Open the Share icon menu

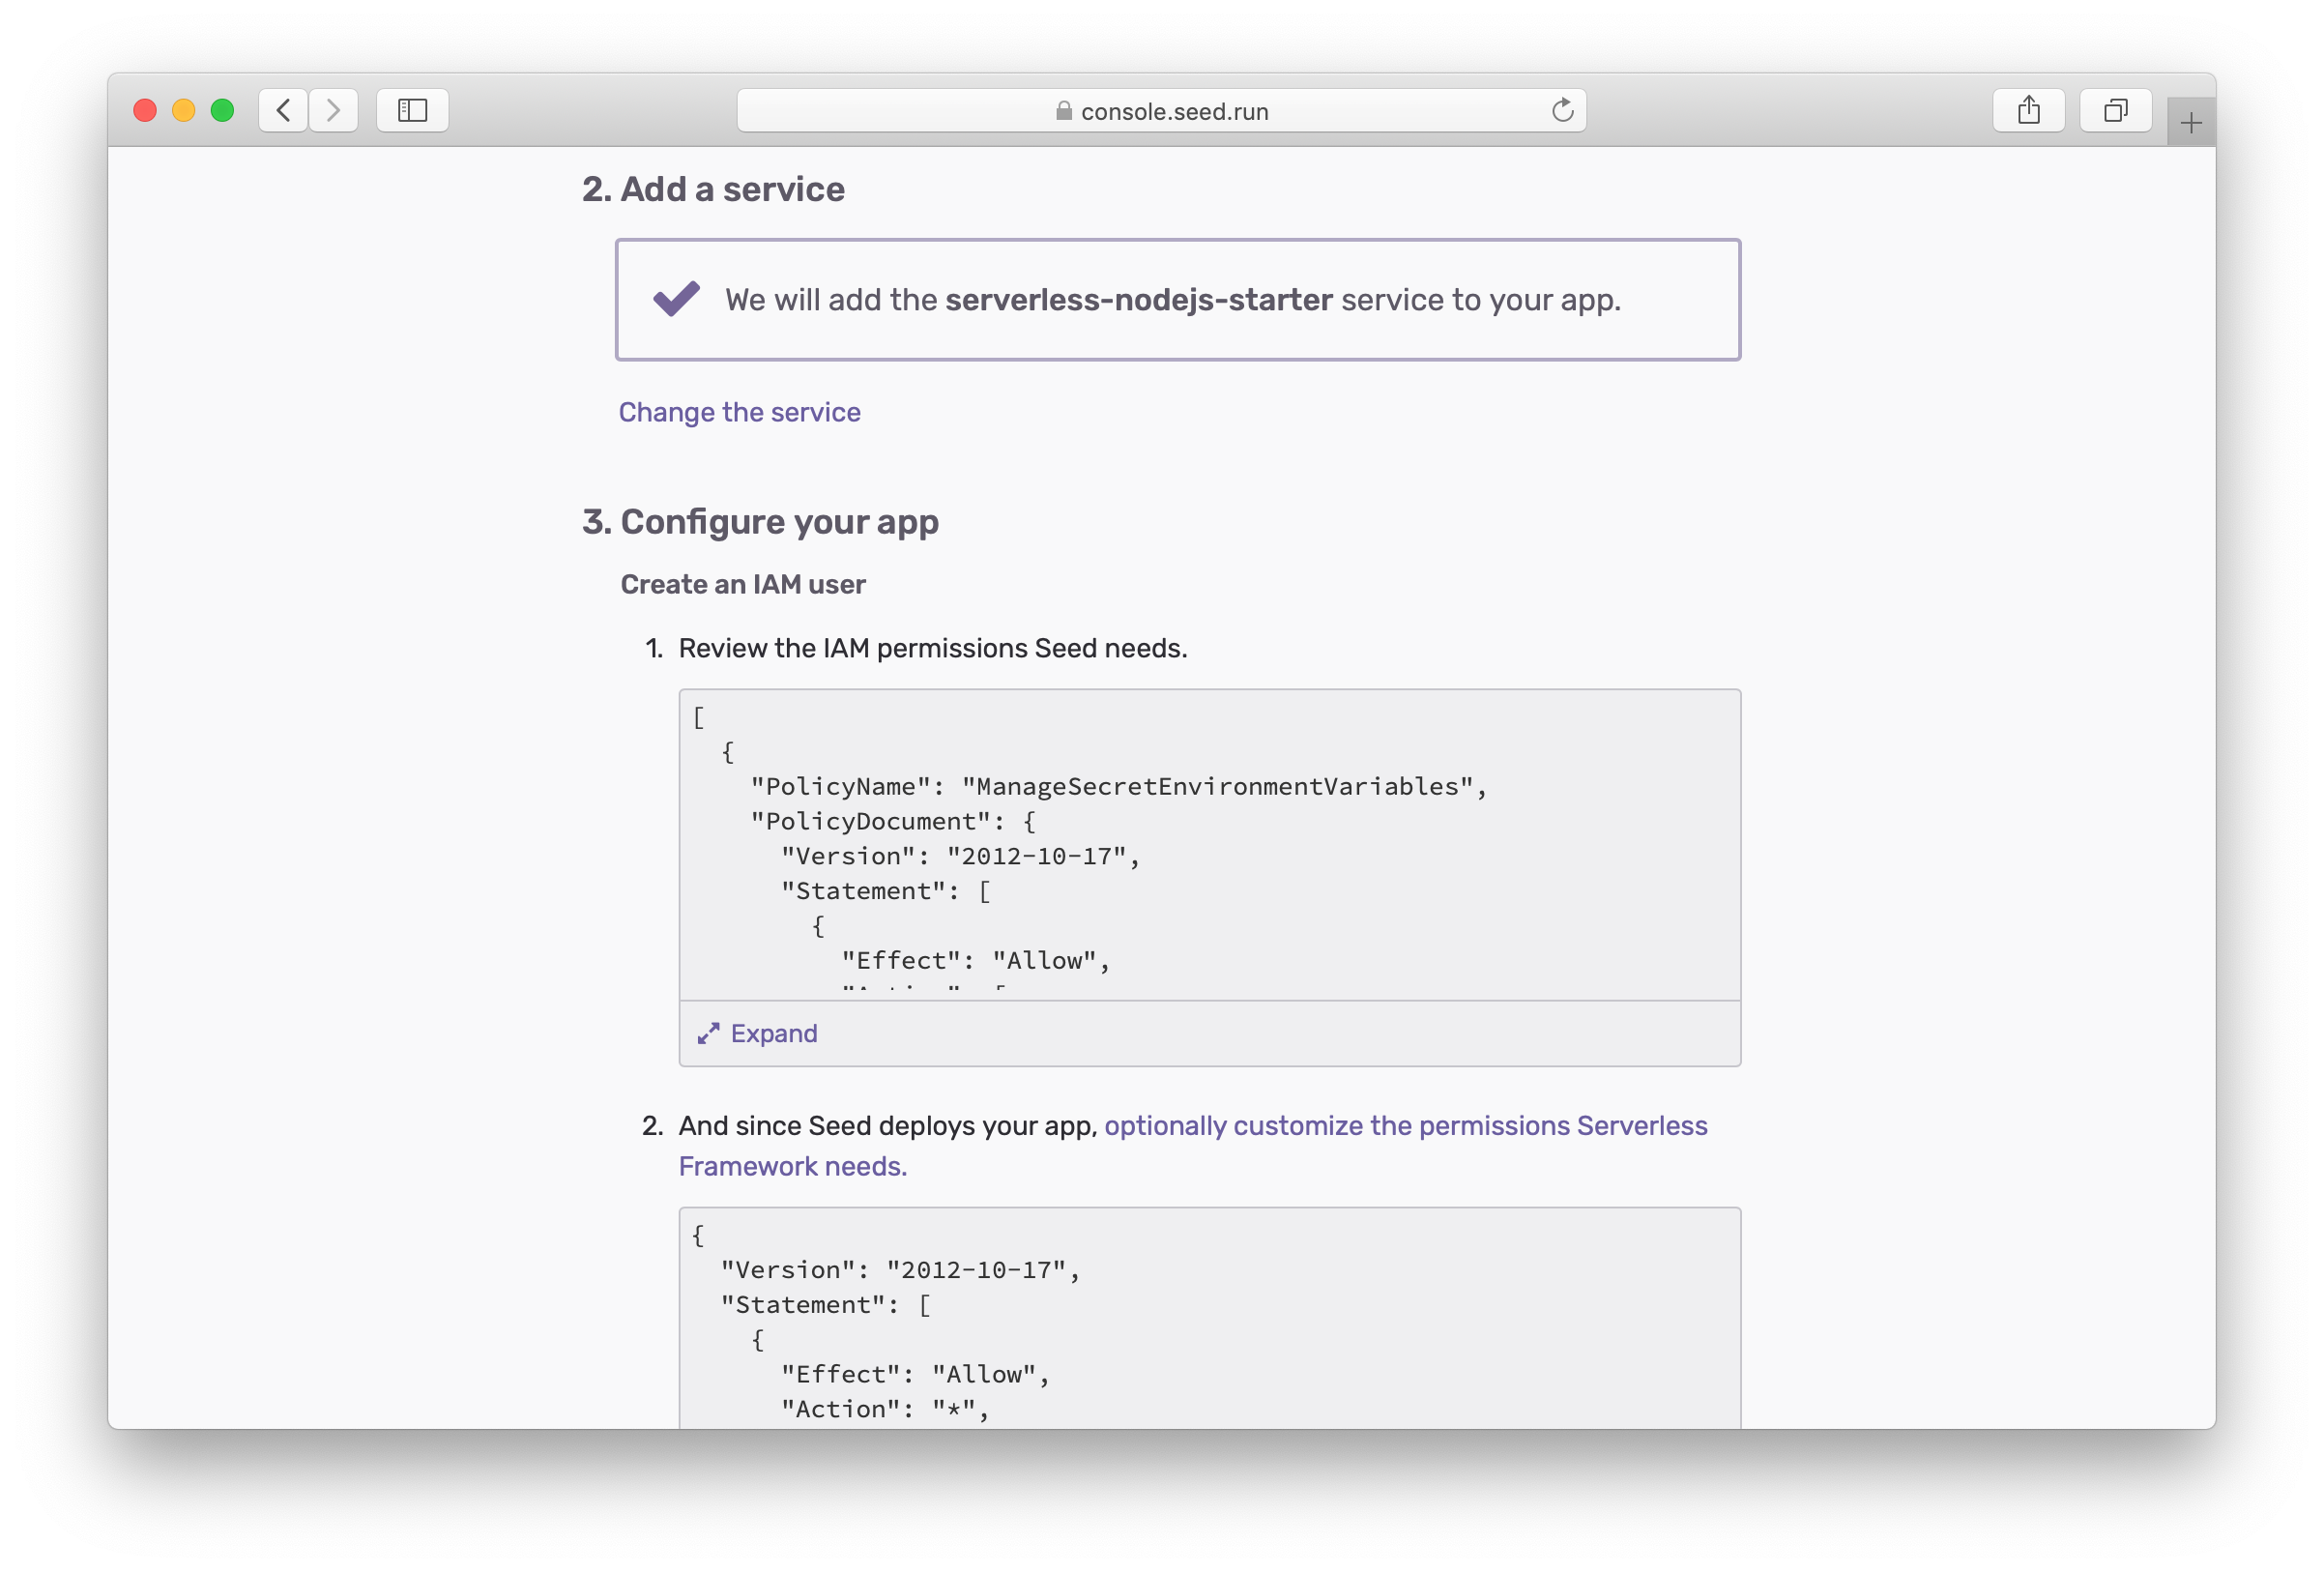2028,110
